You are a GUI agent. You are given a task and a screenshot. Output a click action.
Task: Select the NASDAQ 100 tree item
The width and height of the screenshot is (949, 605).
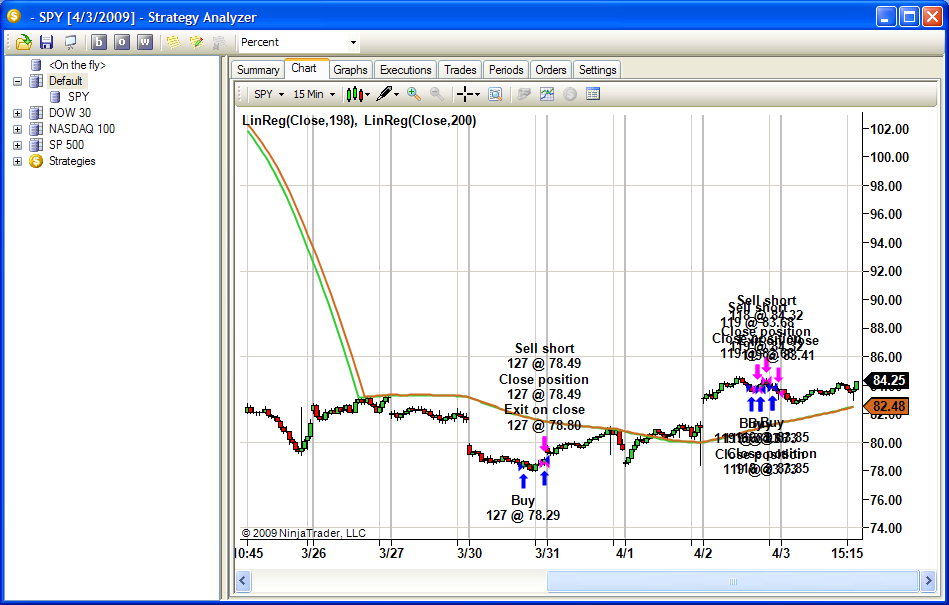pyautogui.click(x=82, y=129)
